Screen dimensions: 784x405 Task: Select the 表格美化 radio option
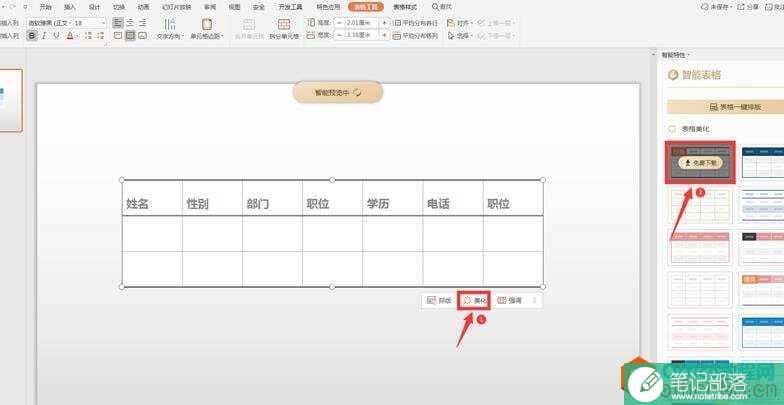tap(672, 129)
